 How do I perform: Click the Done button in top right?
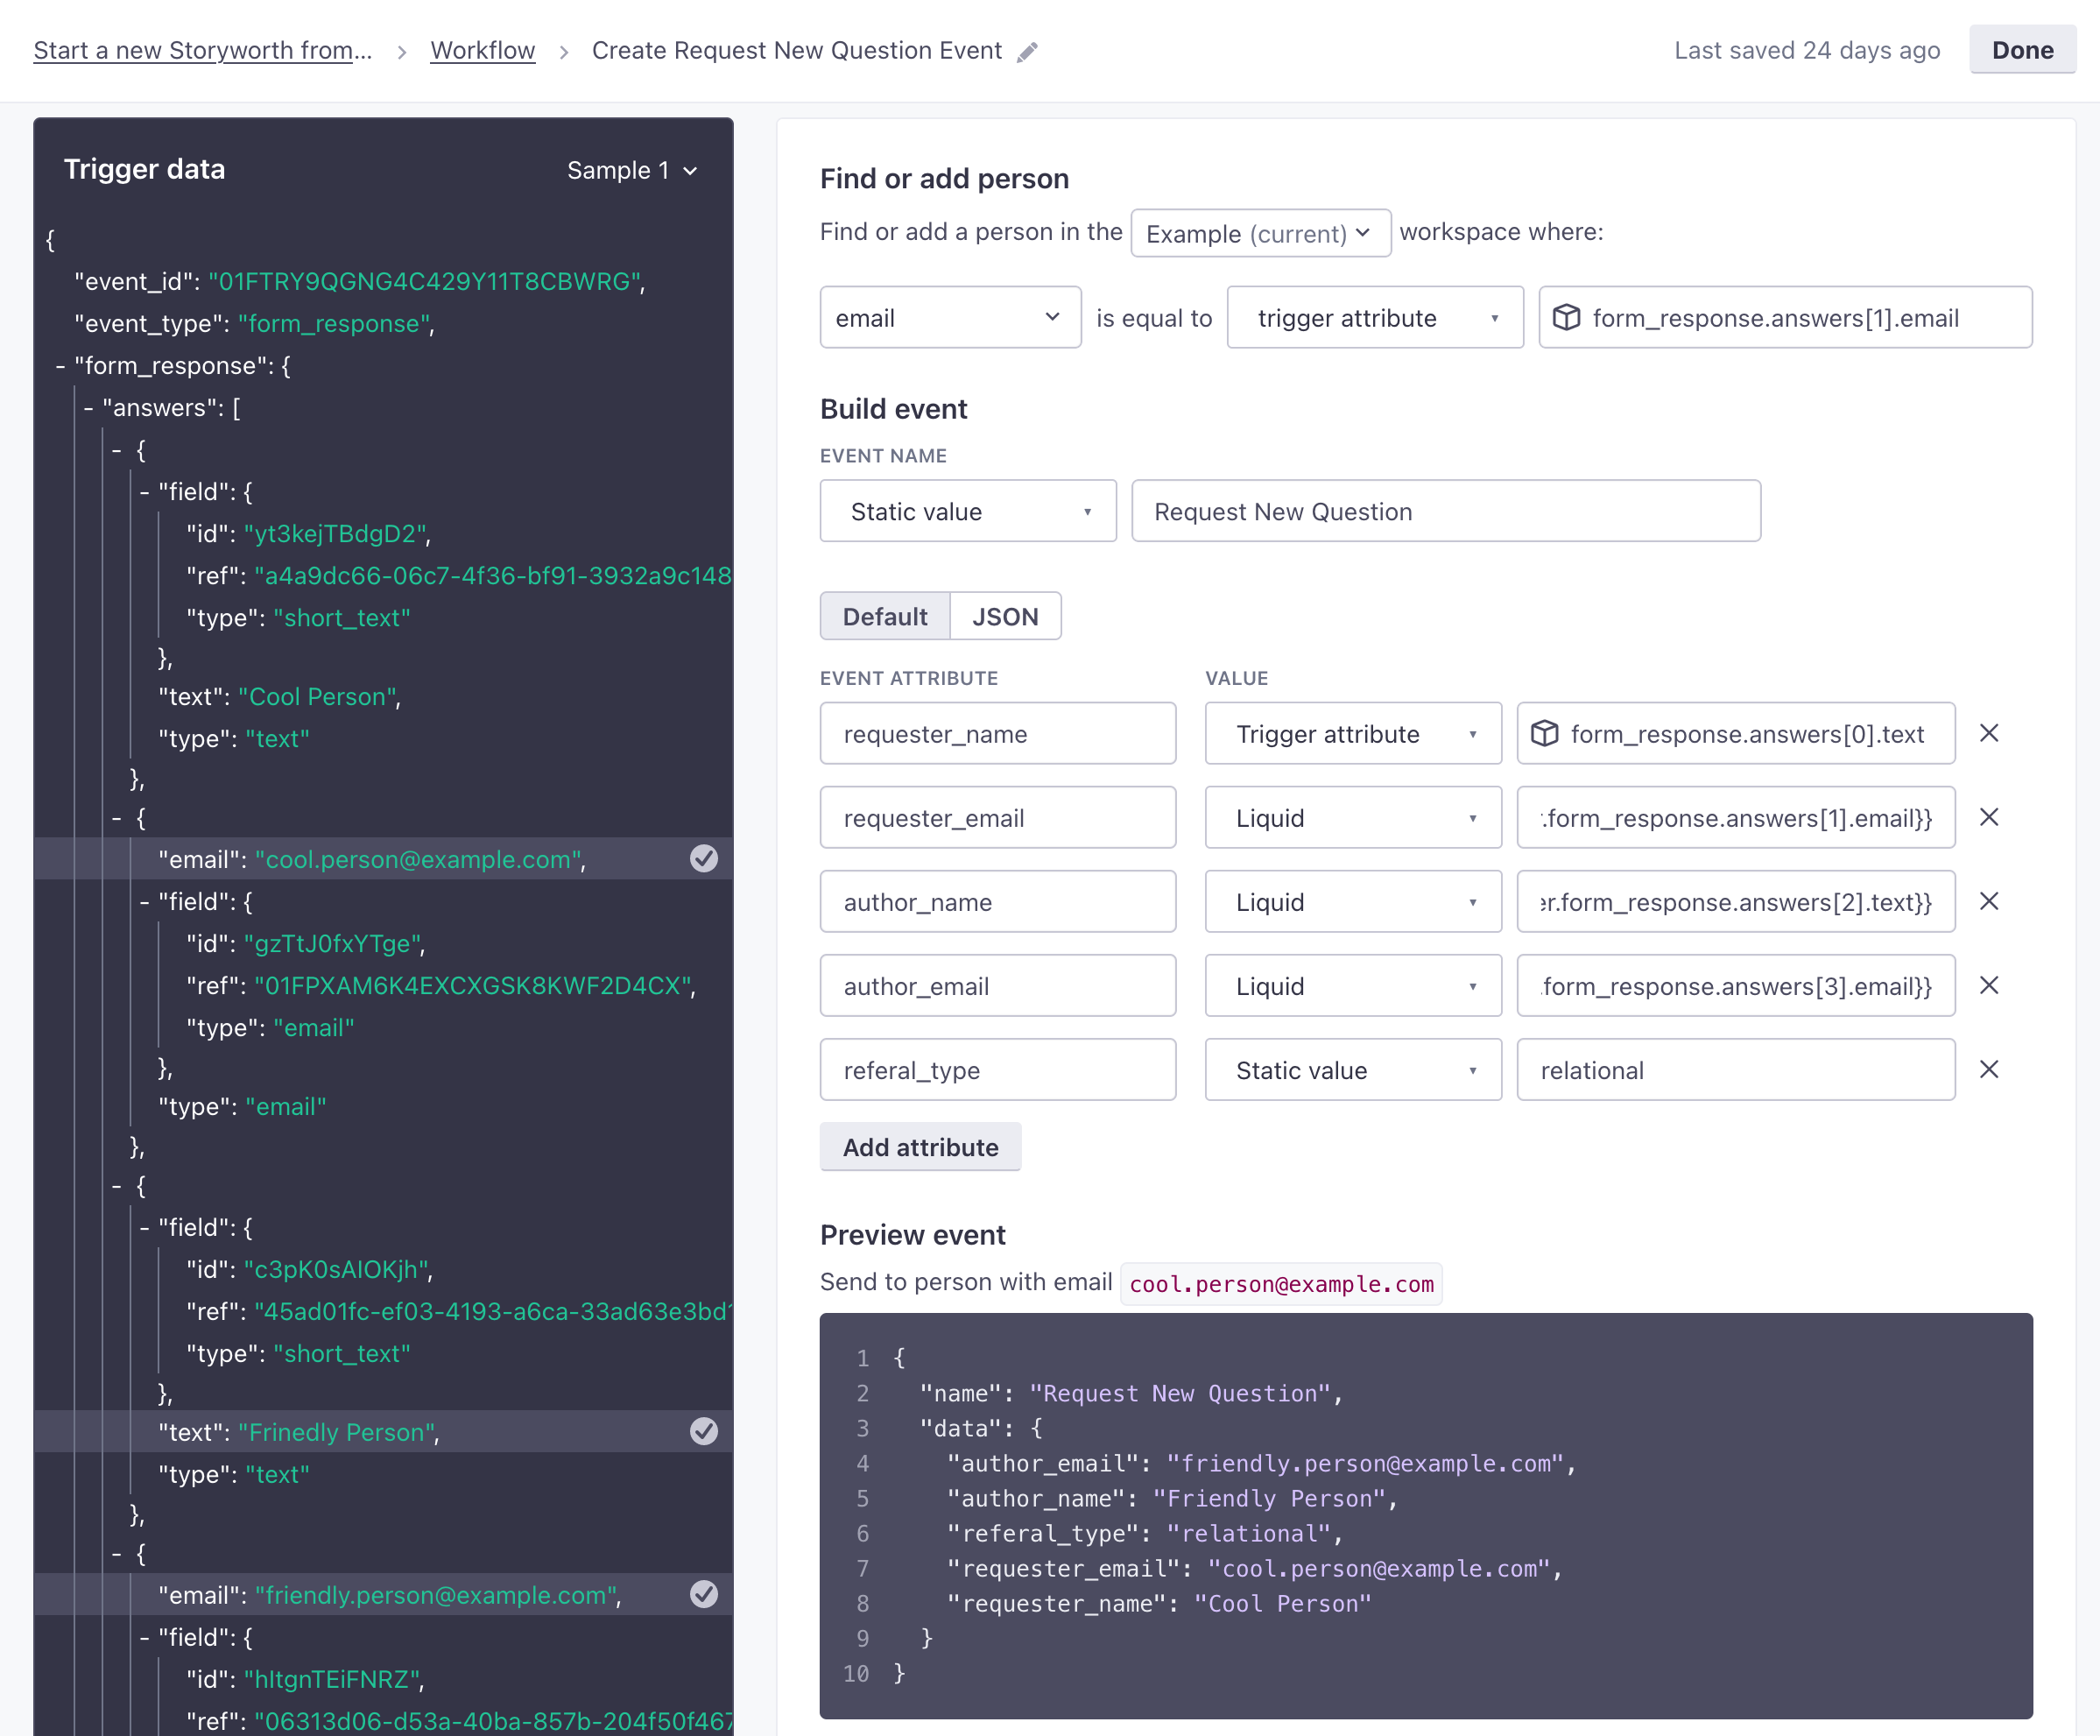click(2023, 49)
